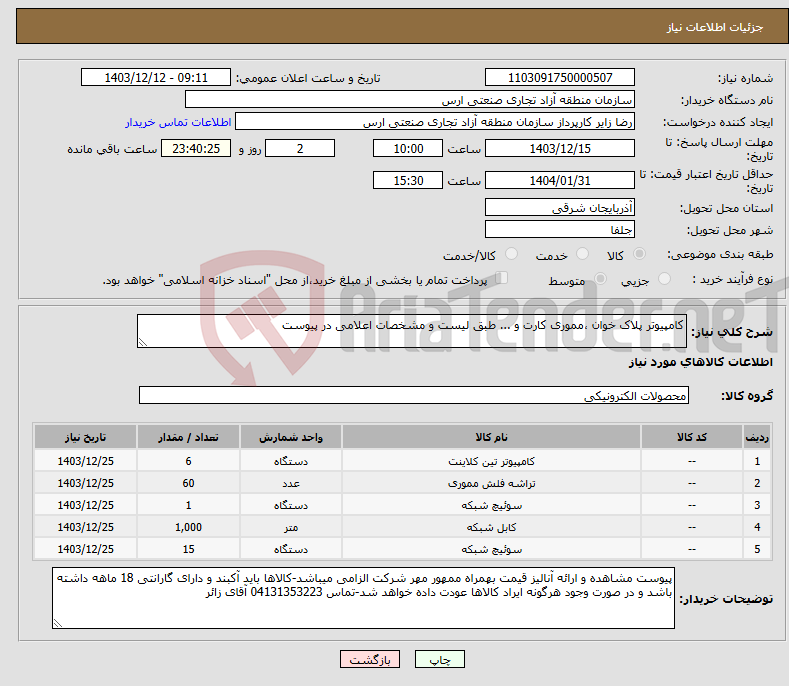Click the buyer organization name field
The width and height of the screenshot is (789, 686).
click(410, 100)
